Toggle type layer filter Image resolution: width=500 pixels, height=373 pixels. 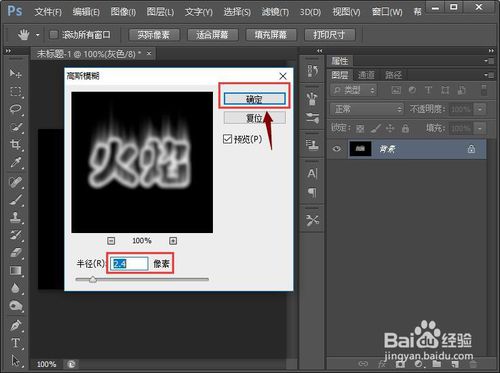click(428, 90)
